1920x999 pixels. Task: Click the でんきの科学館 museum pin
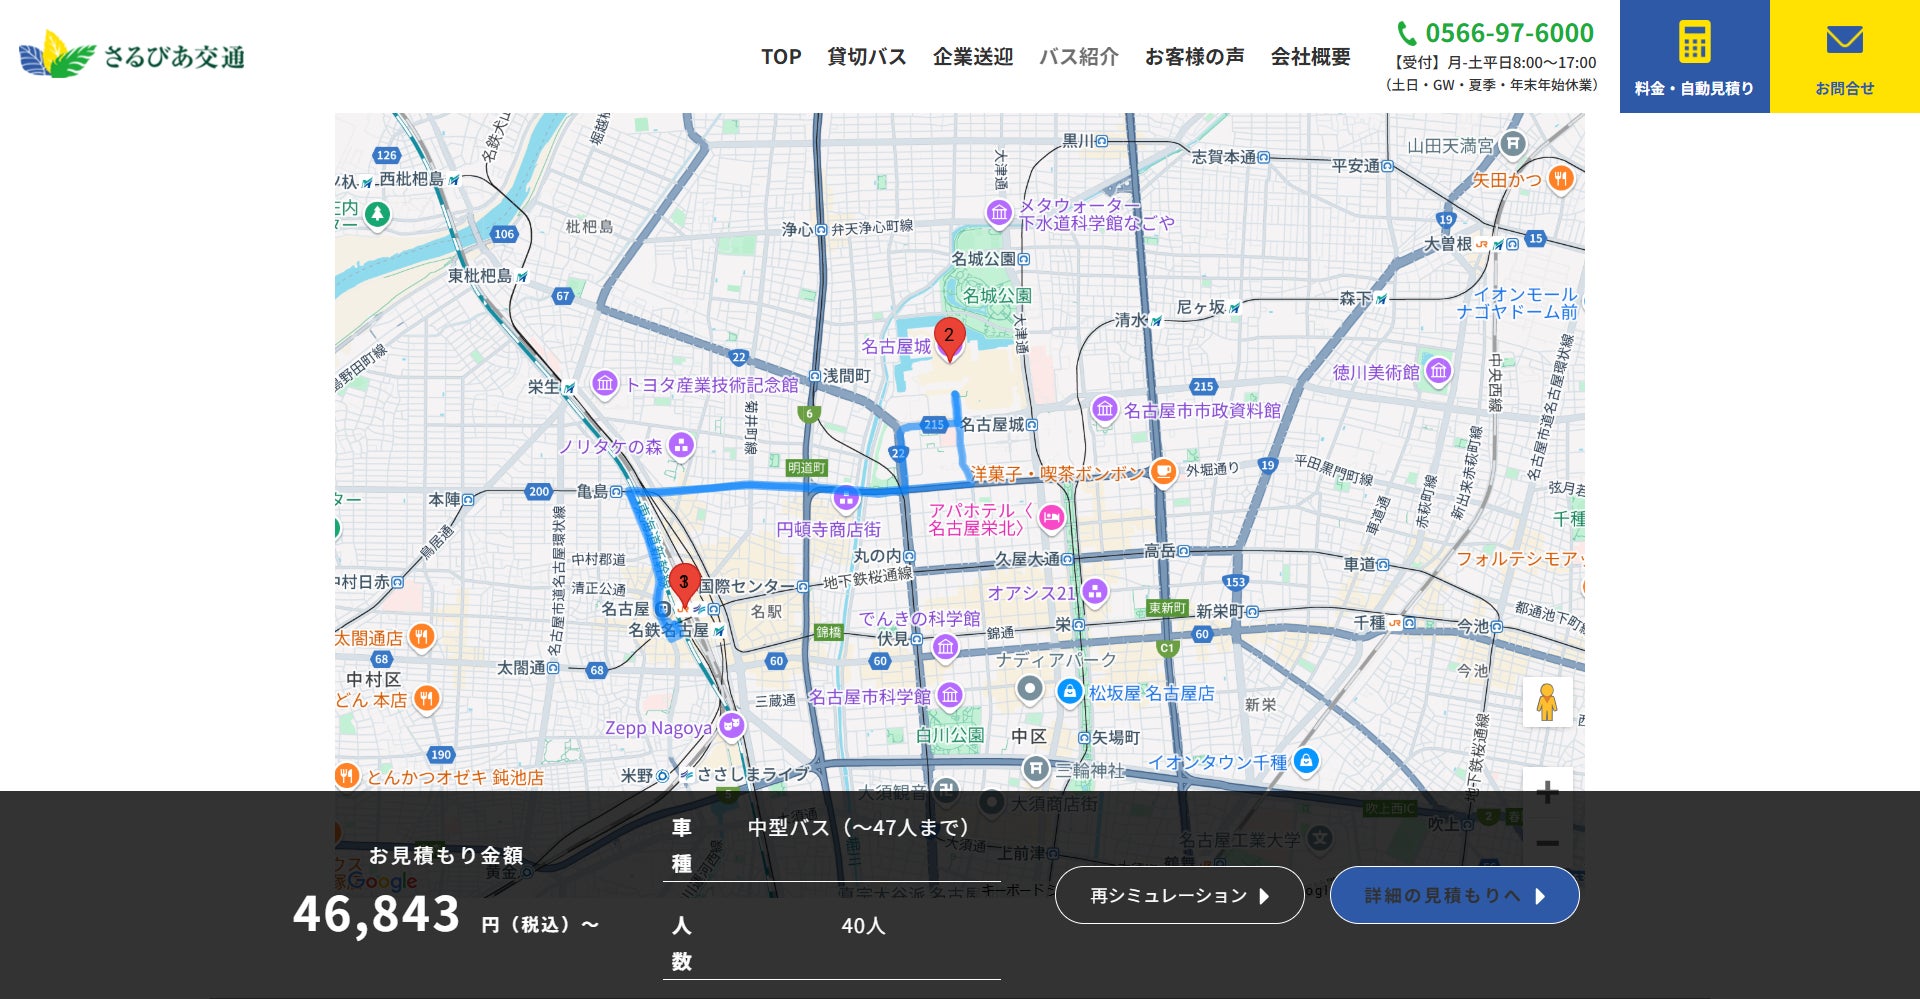(945, 648)
